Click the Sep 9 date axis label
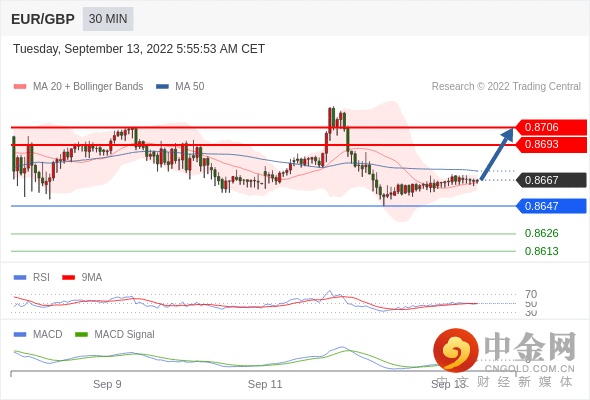The image size is (590, 400). (x=107, y=384)
